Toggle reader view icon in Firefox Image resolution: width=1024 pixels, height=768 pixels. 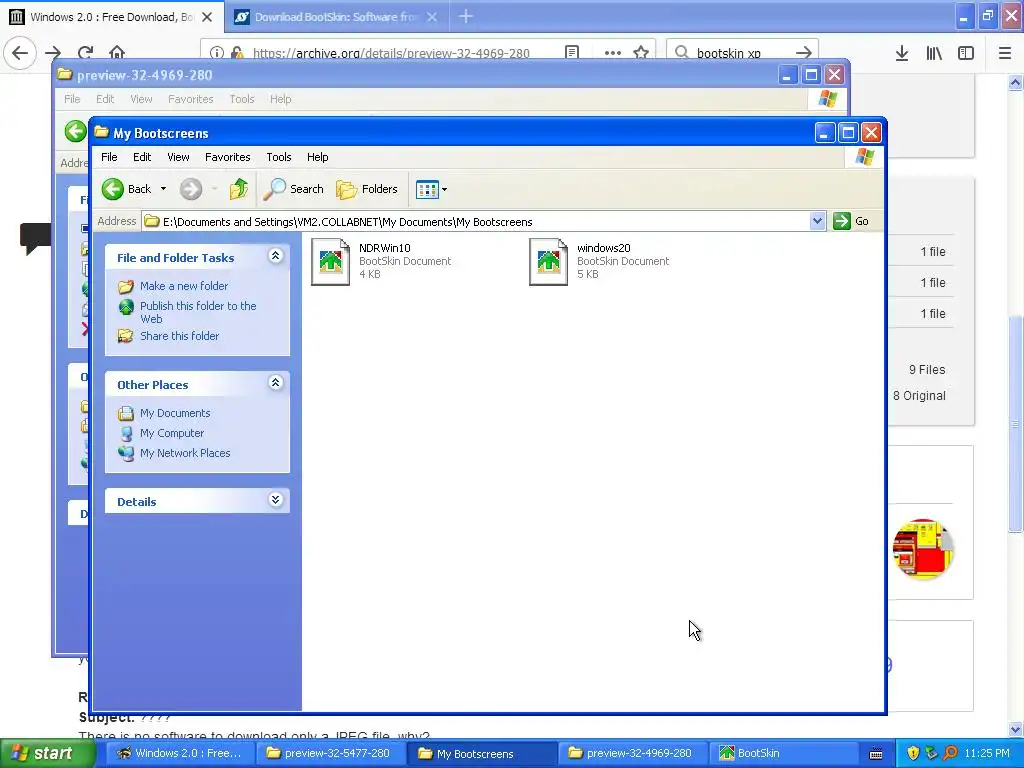(x=572, y=52)
